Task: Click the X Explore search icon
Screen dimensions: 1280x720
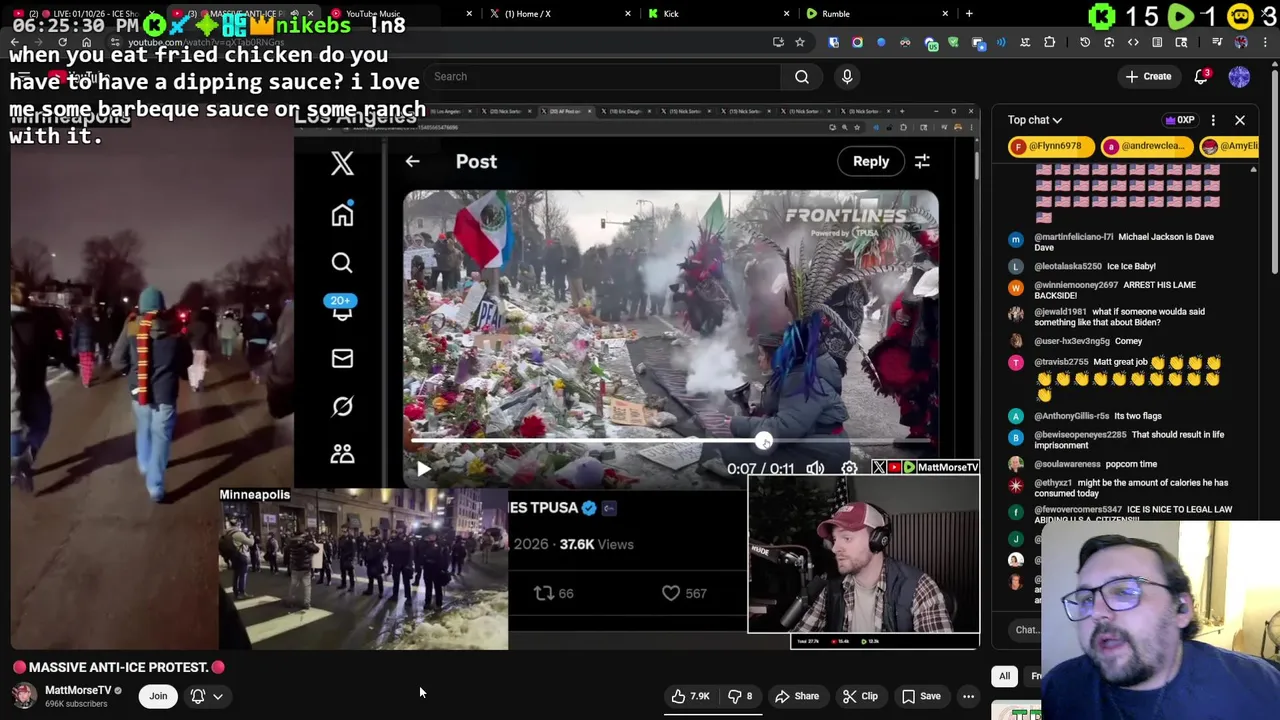Action: click(x=342, y=263)
